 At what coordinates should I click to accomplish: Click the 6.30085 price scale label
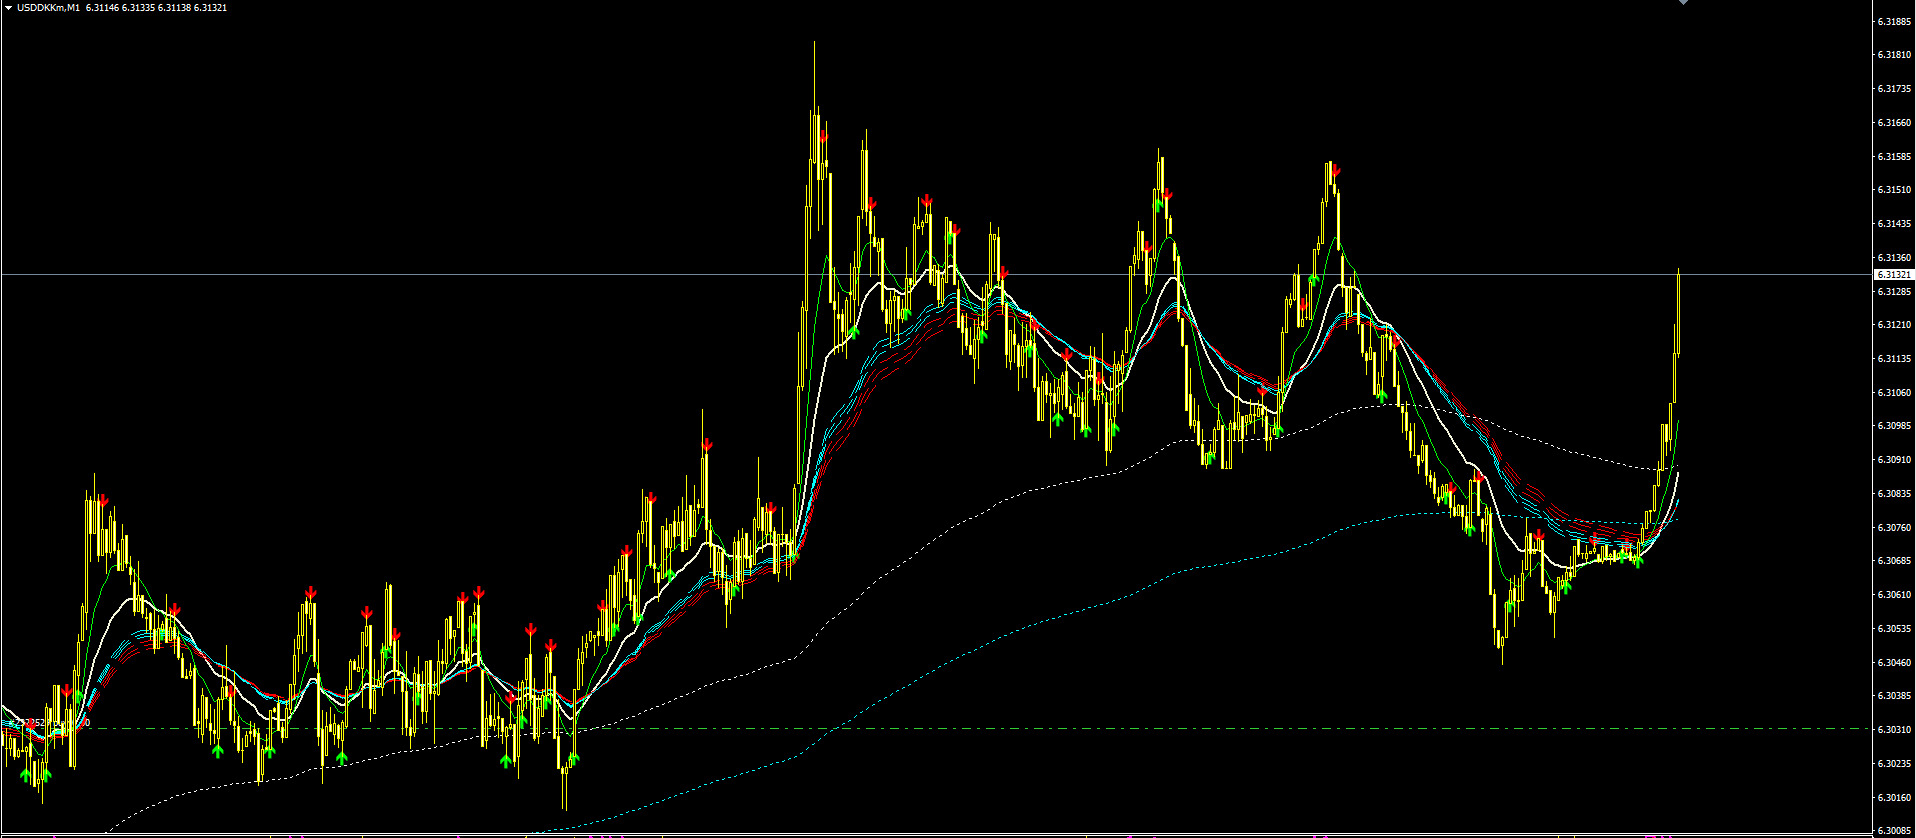(1894, 831)
